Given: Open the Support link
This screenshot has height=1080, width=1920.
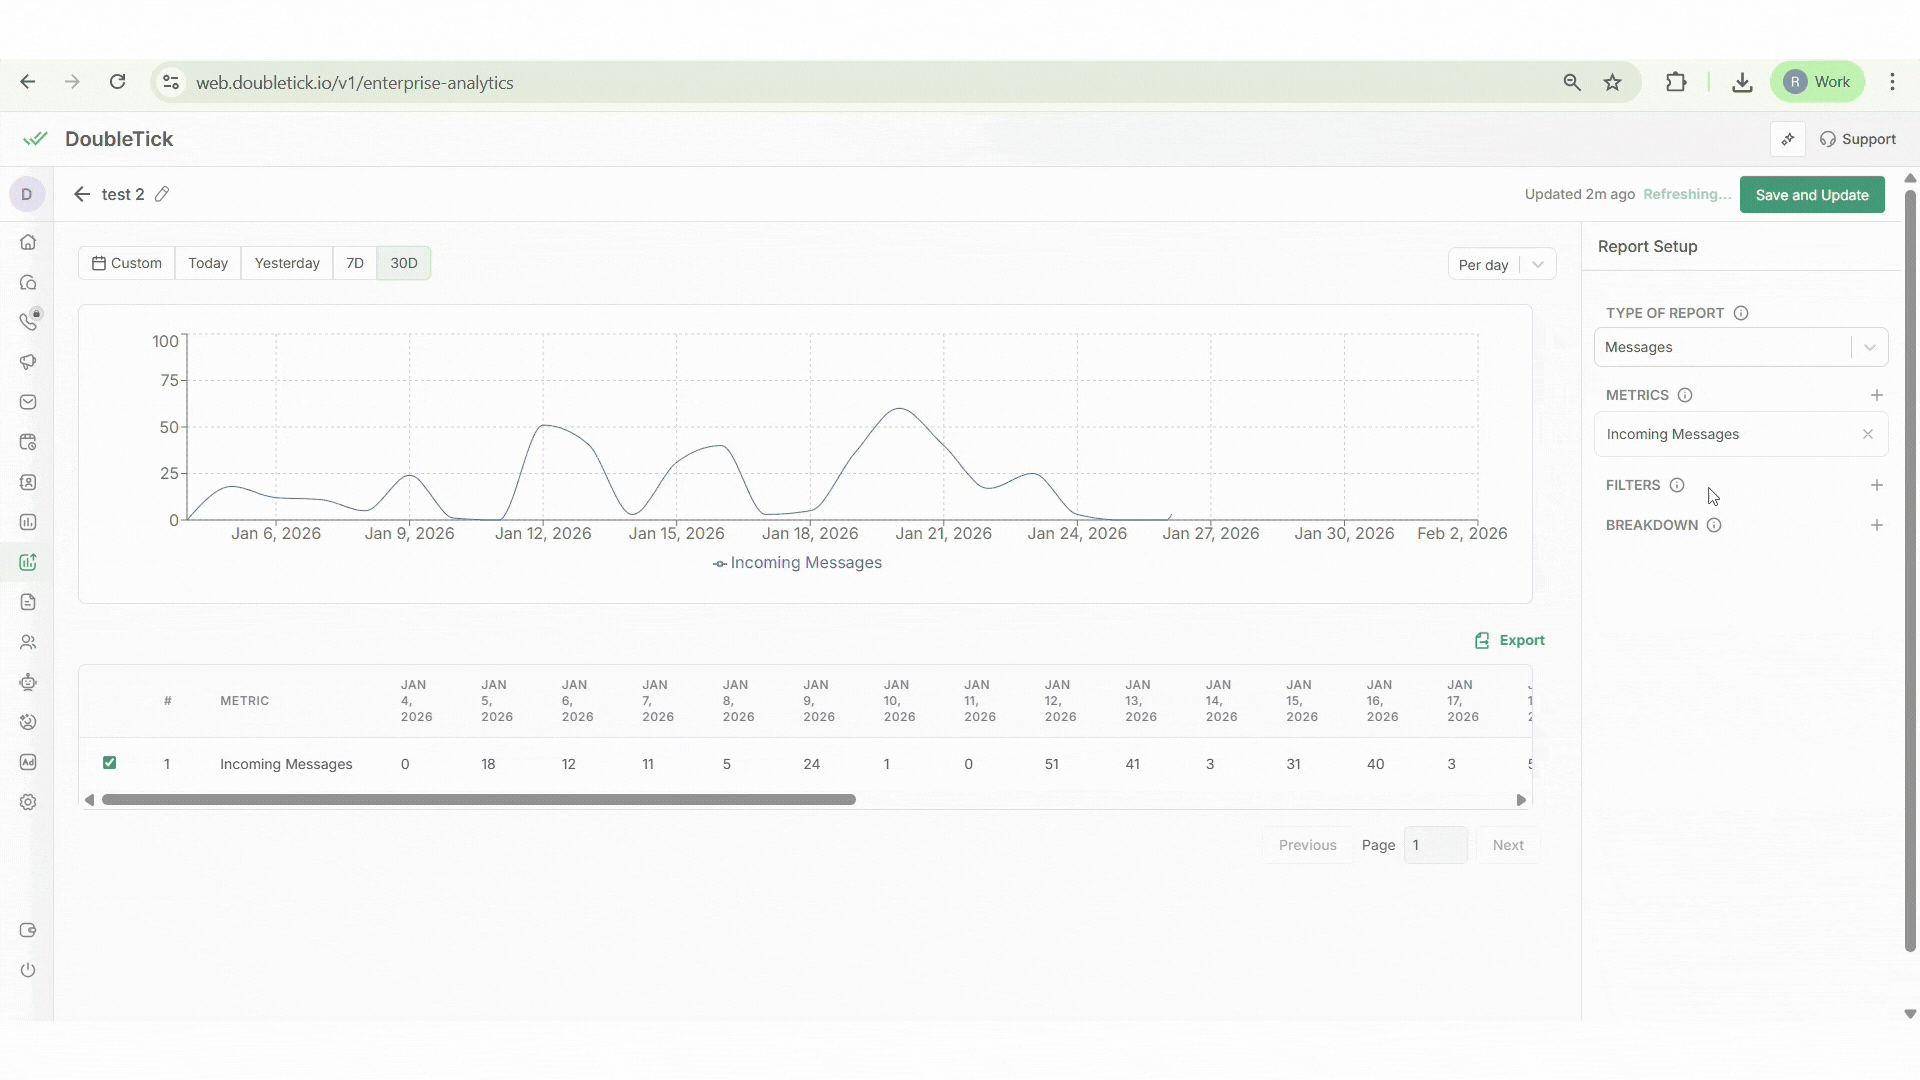Looking at the screenshot, I should [x=1858, y=139].
